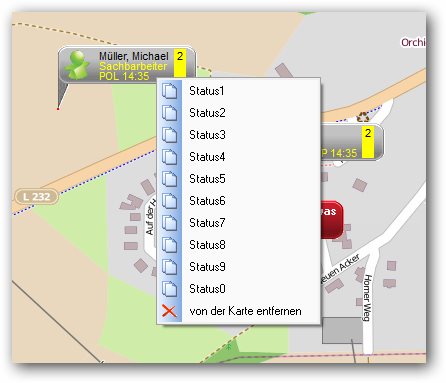446x383 pixels.
Task: Click the red marker label on the map
Action: [331, 219]
